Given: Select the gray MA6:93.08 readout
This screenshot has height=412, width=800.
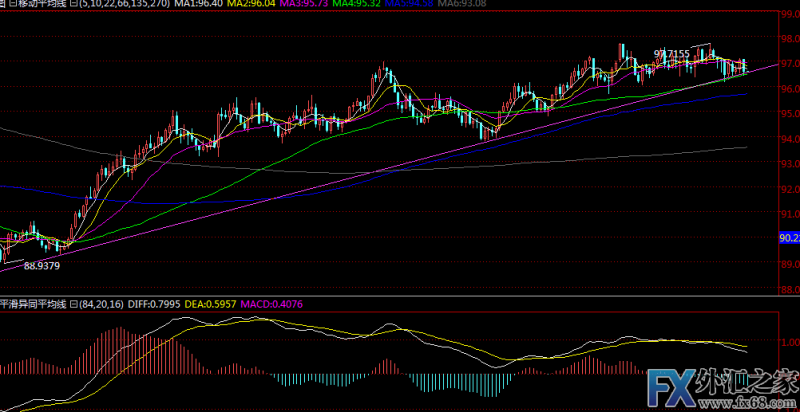Looking at the screenshot, I should [x=461, y=3].
